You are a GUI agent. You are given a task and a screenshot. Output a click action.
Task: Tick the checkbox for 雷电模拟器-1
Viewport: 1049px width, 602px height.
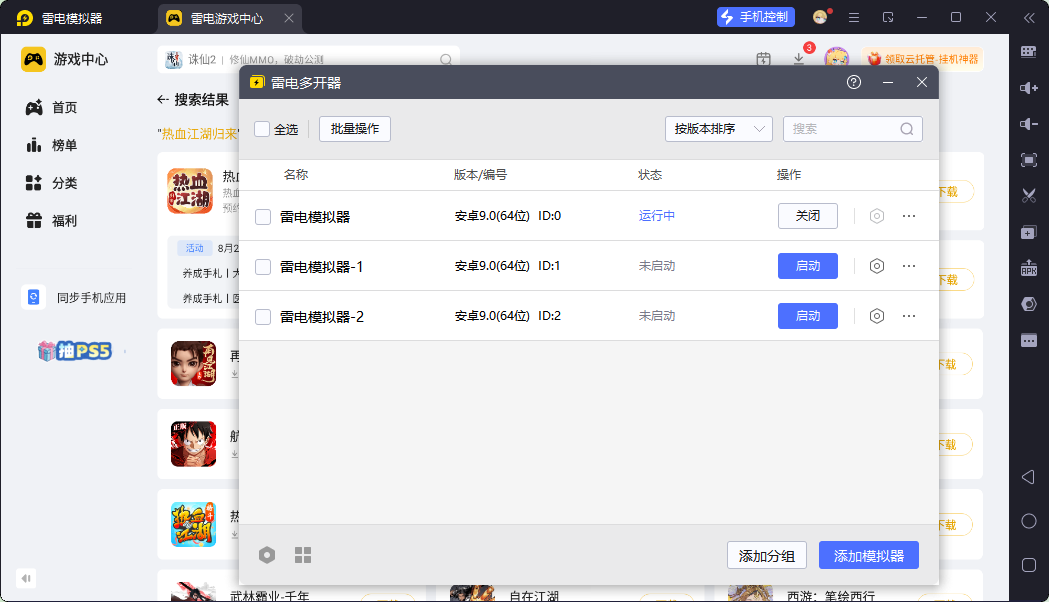[263, 267]
